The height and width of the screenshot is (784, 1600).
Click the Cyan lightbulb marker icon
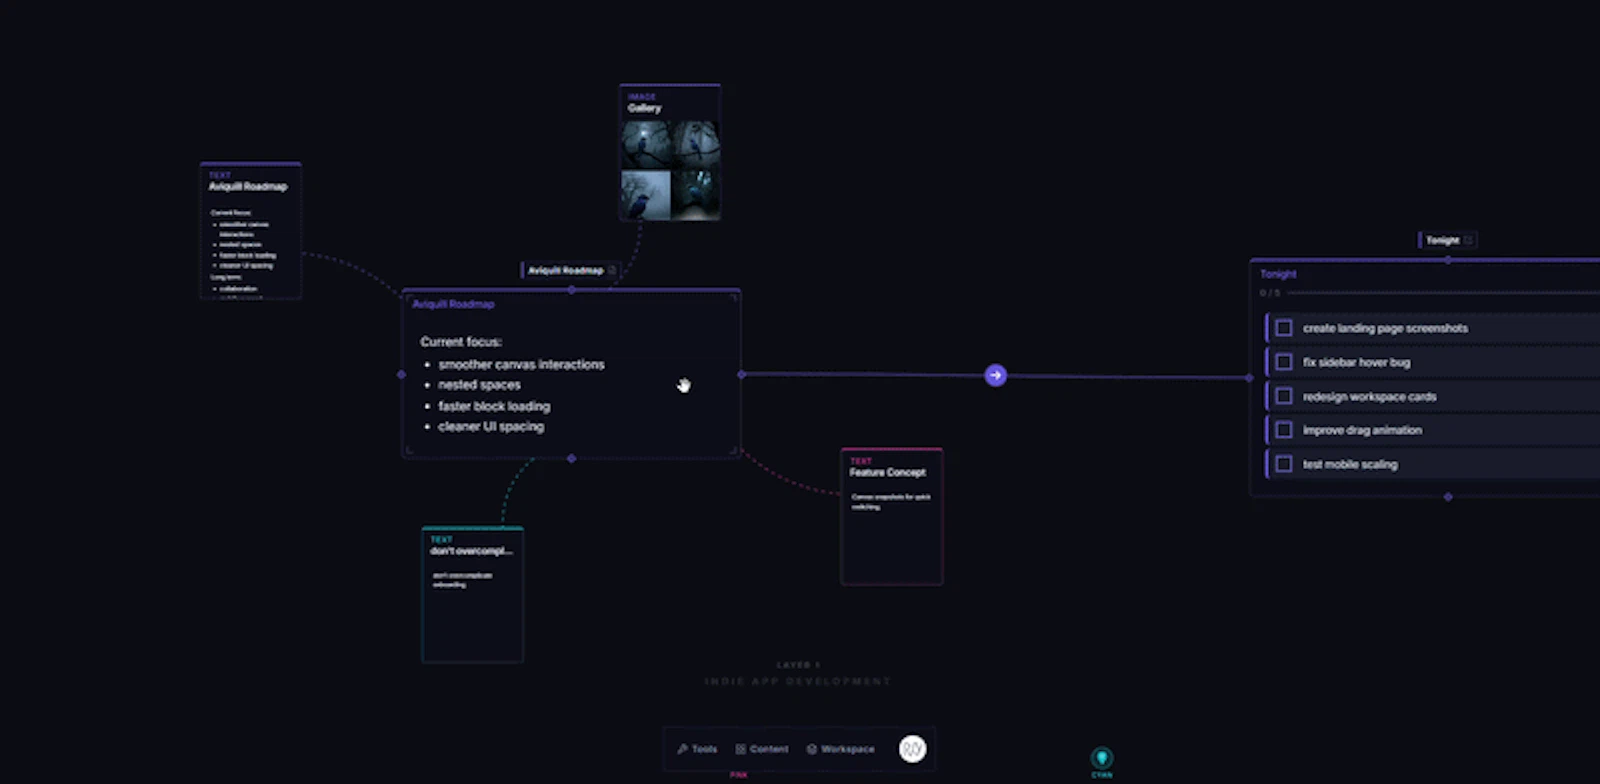pyautogui.click(x=1101, y=758)
